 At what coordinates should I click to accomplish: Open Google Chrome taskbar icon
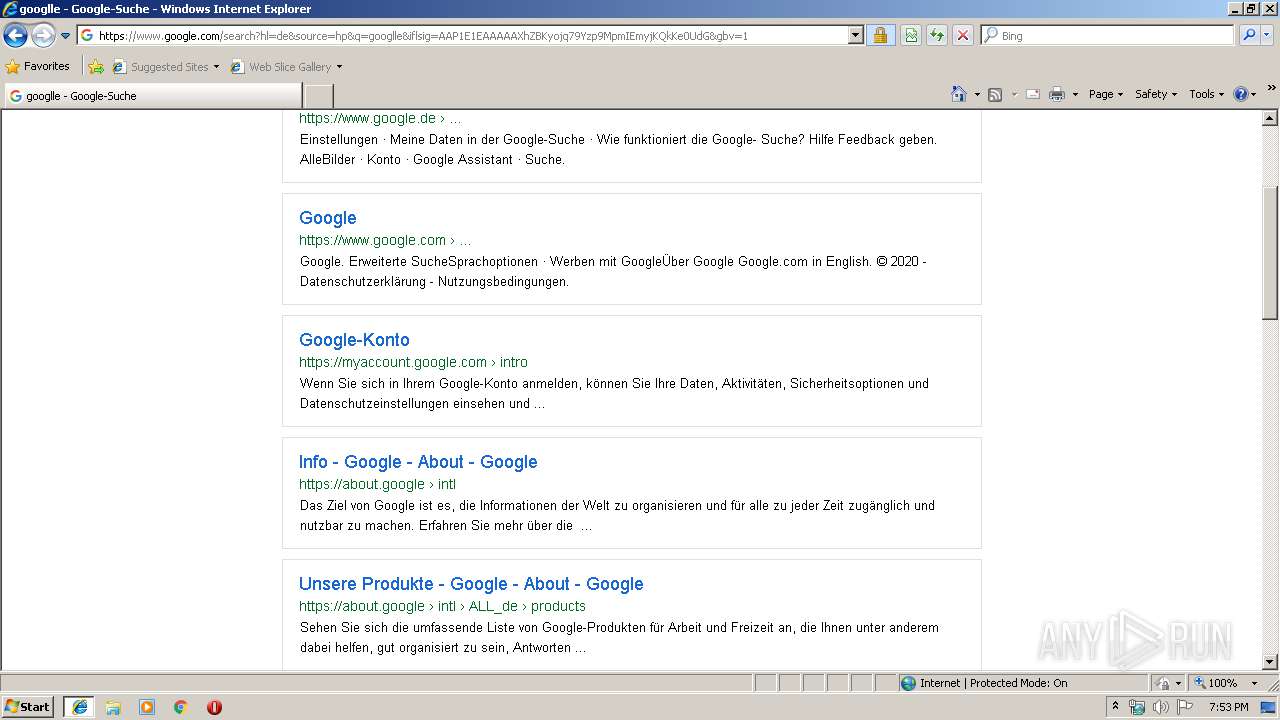[181, 707]
